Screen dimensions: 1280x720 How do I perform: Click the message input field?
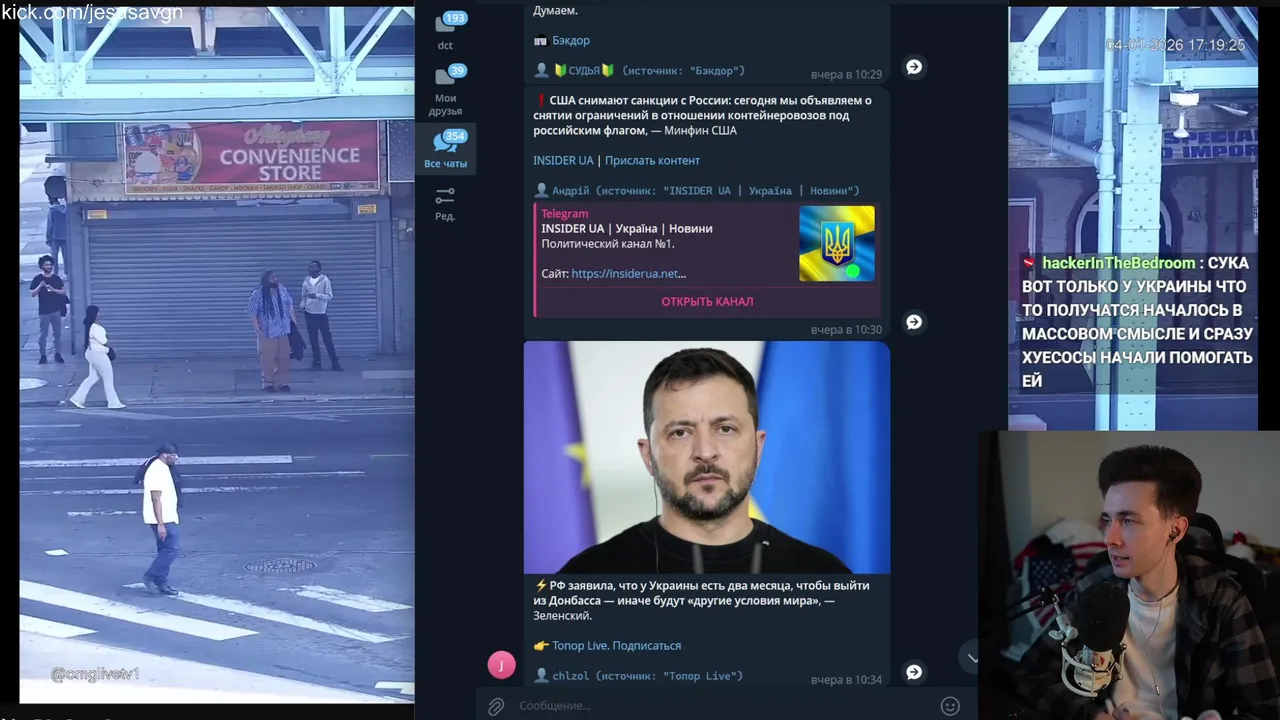[x=725, y=706]
